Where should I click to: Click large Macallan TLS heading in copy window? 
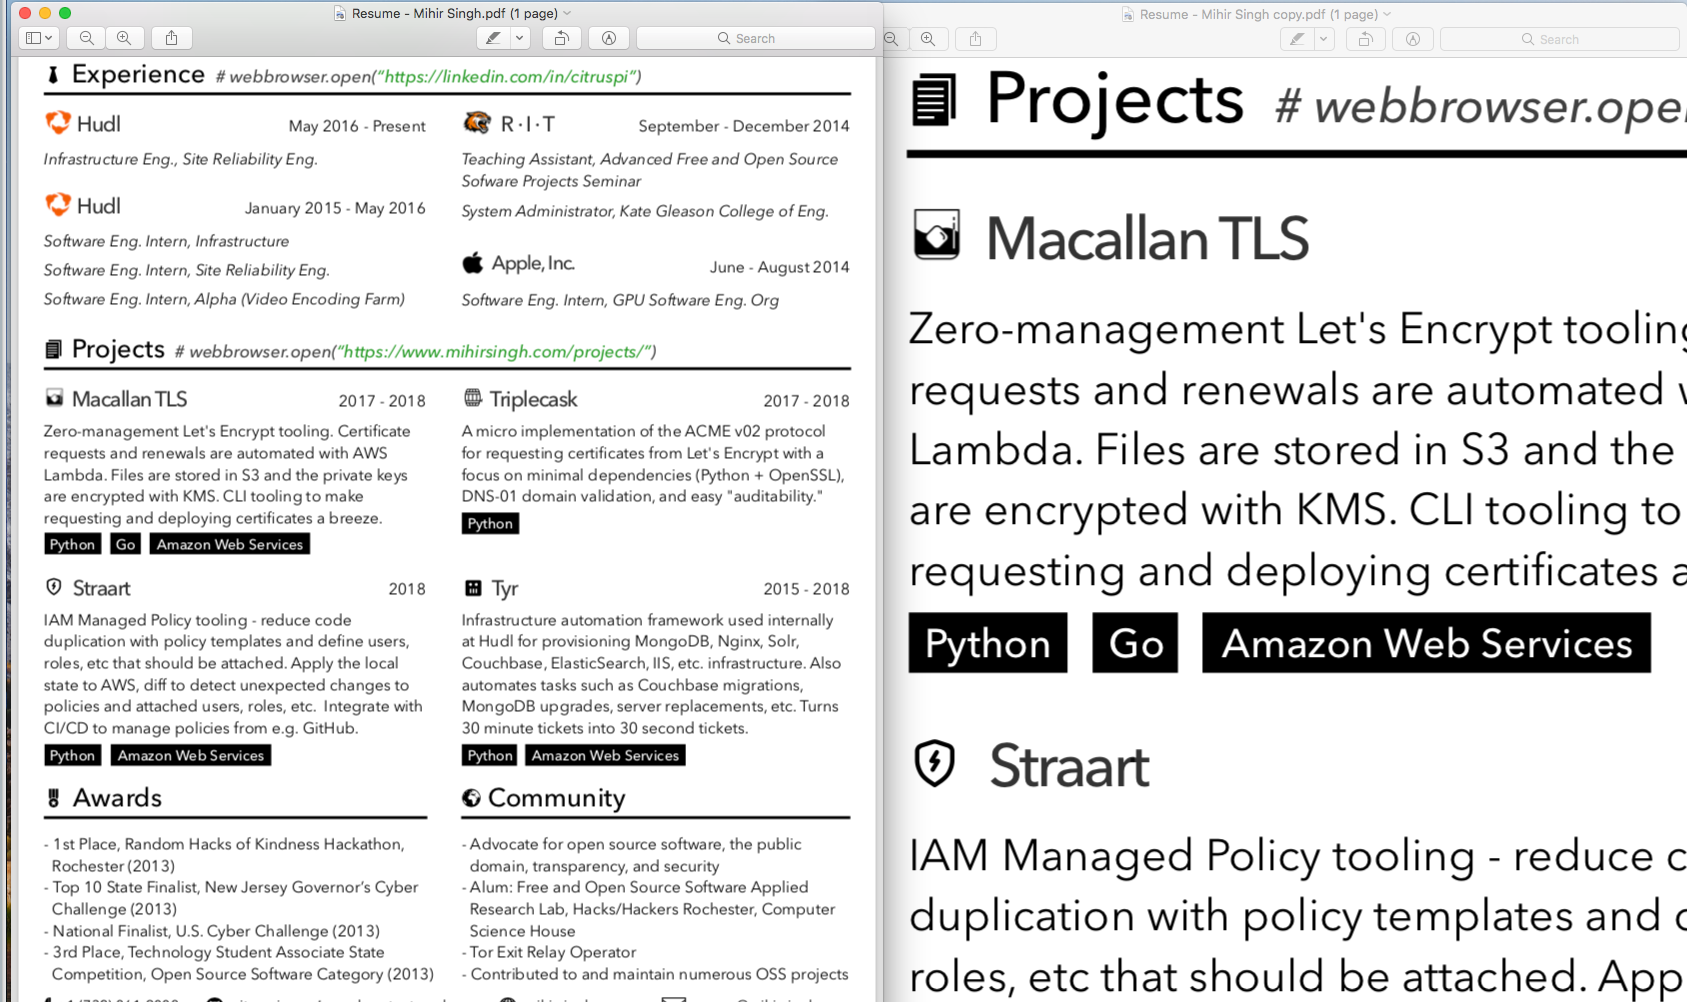1147,238
